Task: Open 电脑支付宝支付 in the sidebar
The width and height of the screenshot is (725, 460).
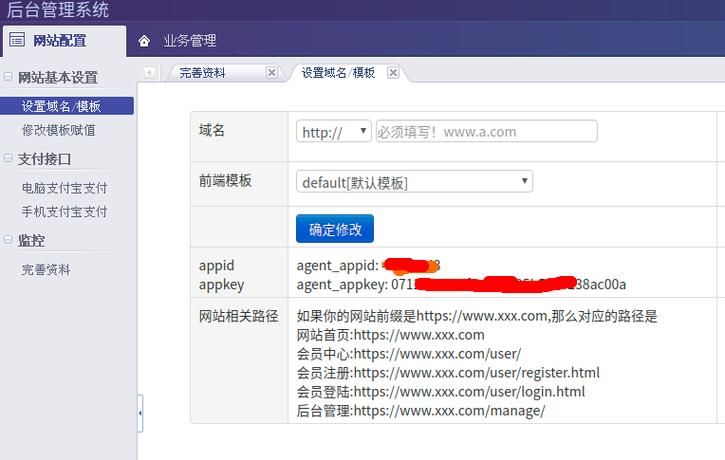Action: click(x=64, y=188)
